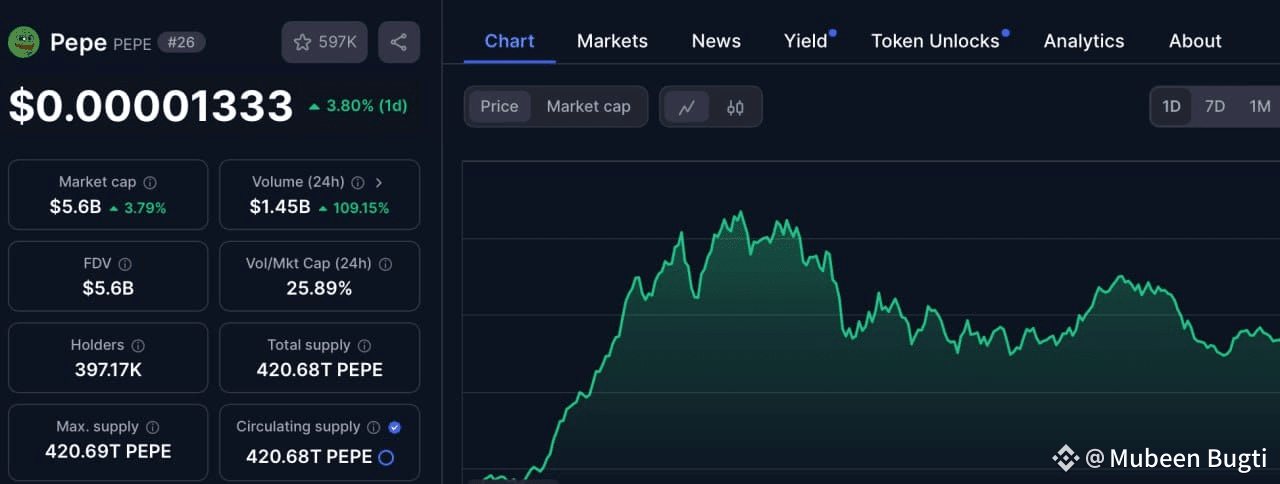The width and height of the screenshot is (1280, 484).
Task: Click the FDV info icon
Action: tap(125, 264)
